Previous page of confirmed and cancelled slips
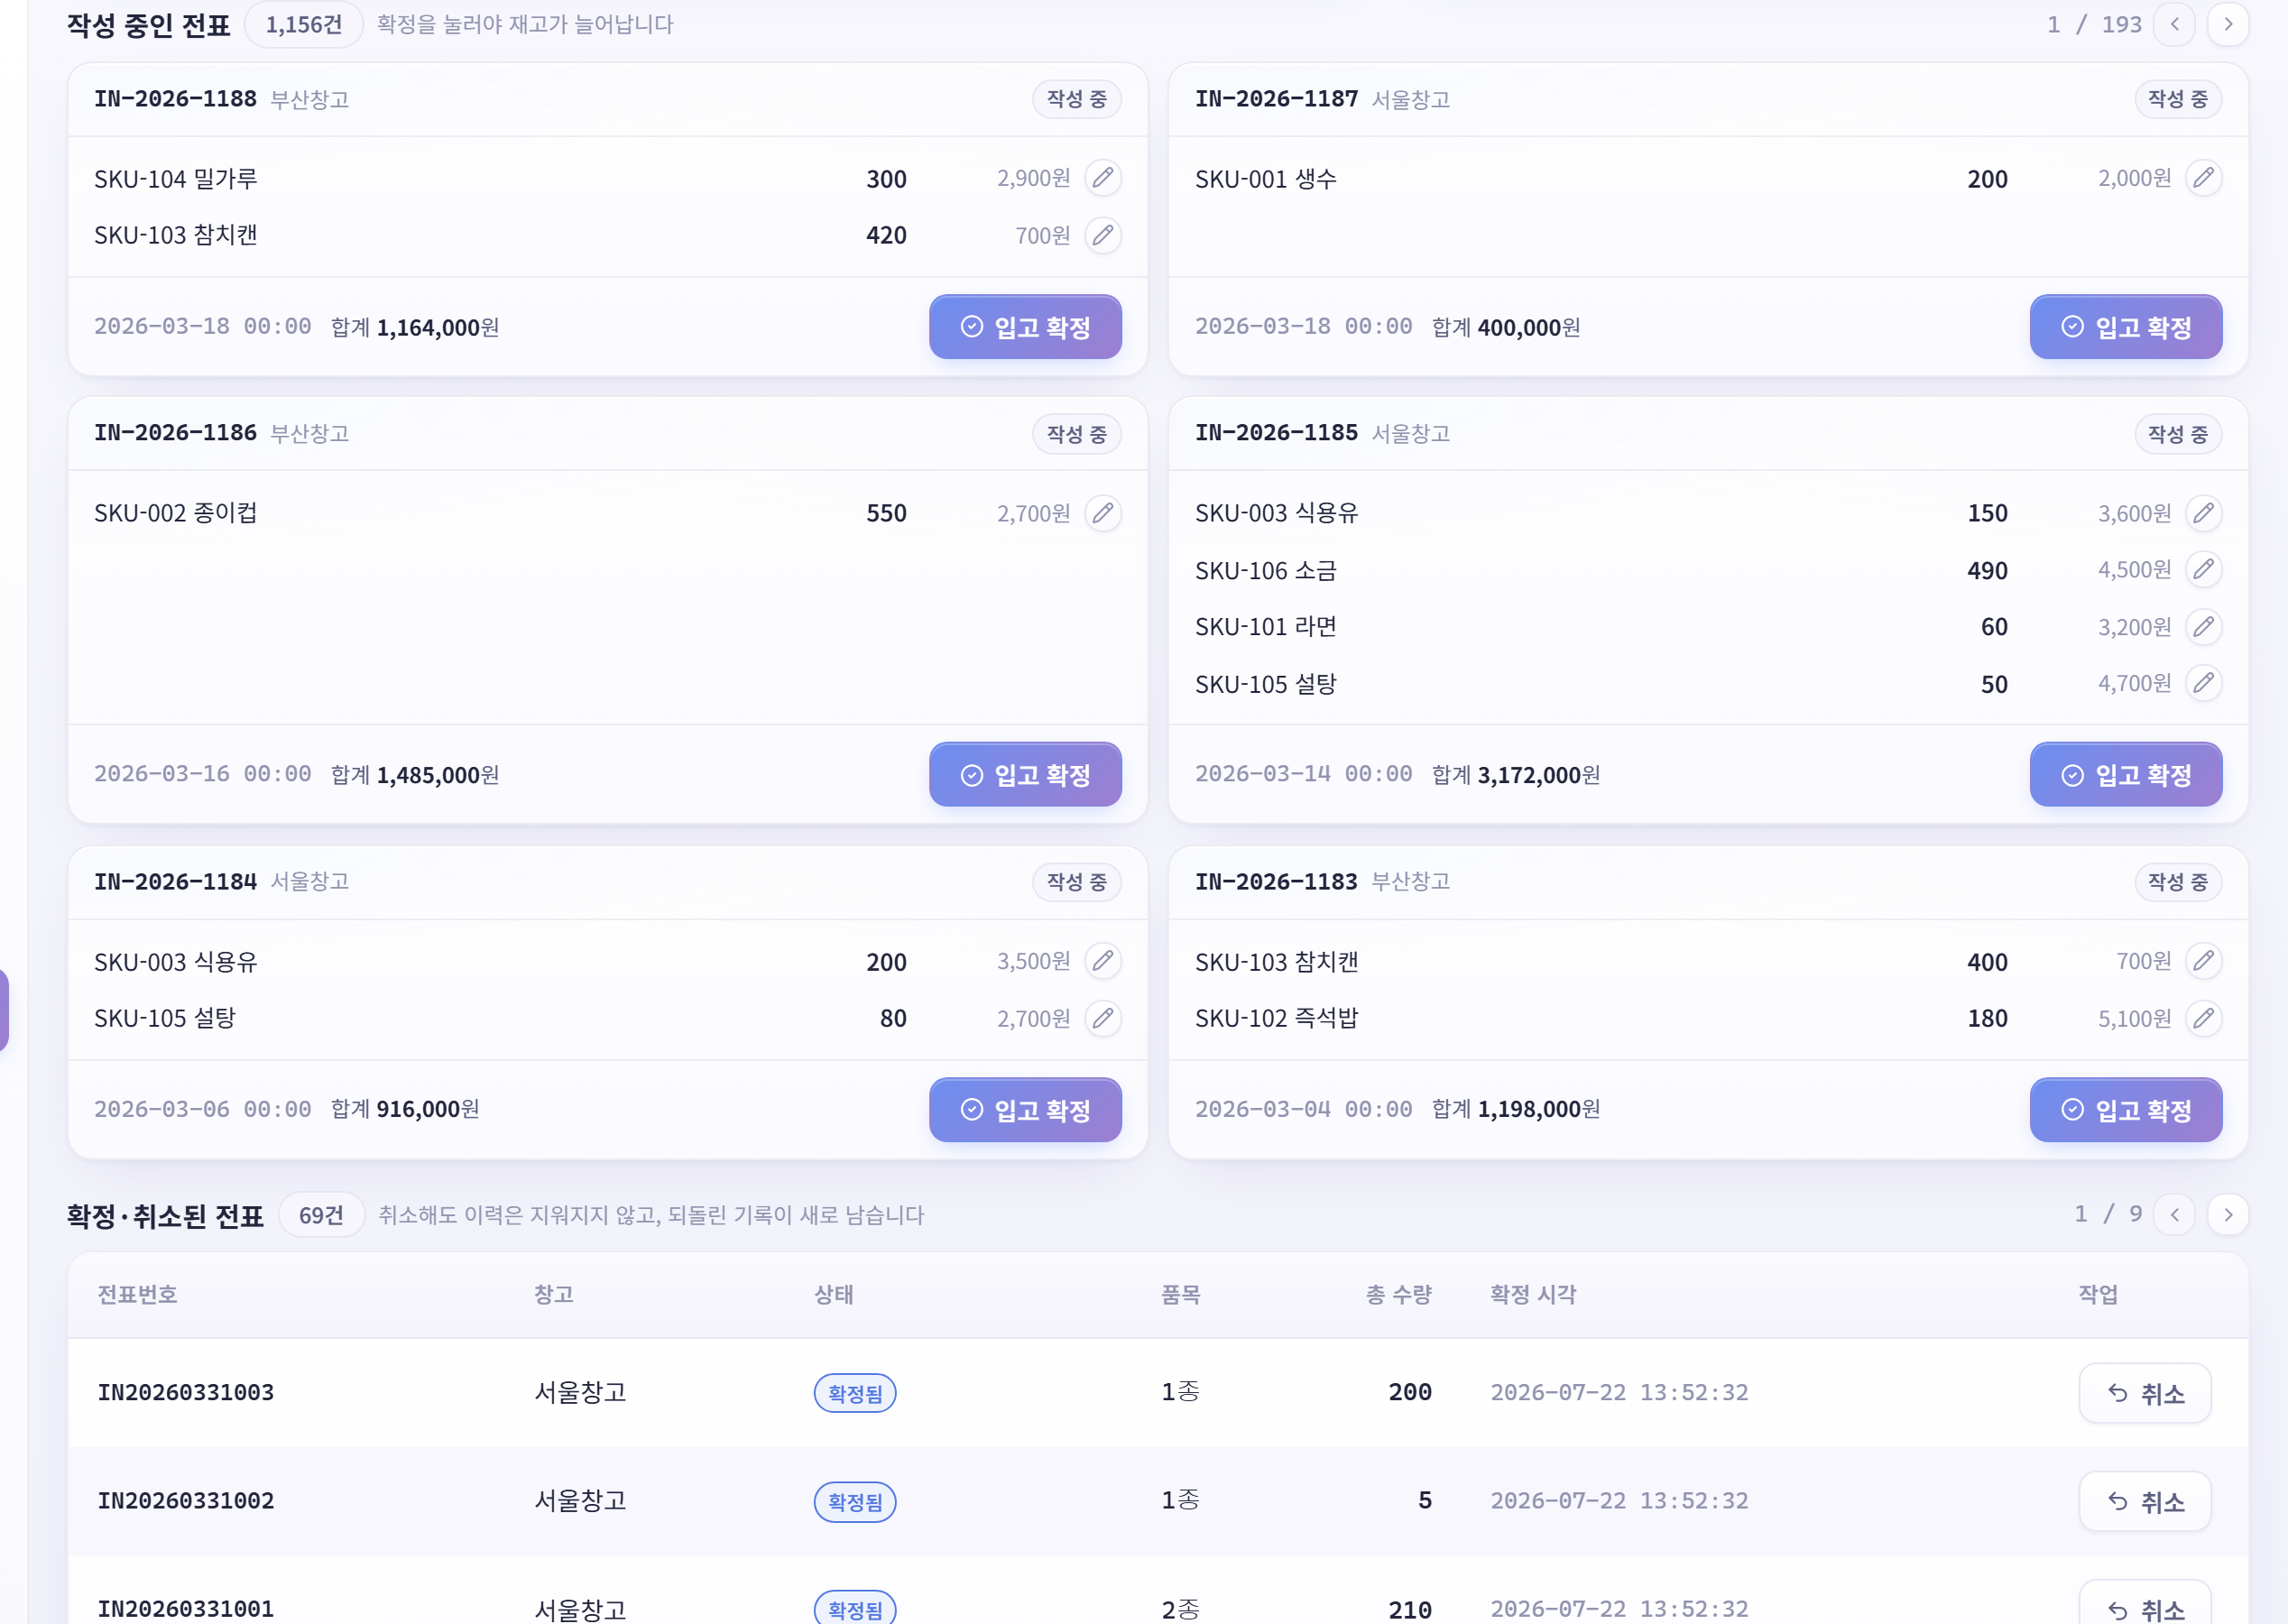The height and width of the screenshot is (1624, 2288). (2175, 1215)
